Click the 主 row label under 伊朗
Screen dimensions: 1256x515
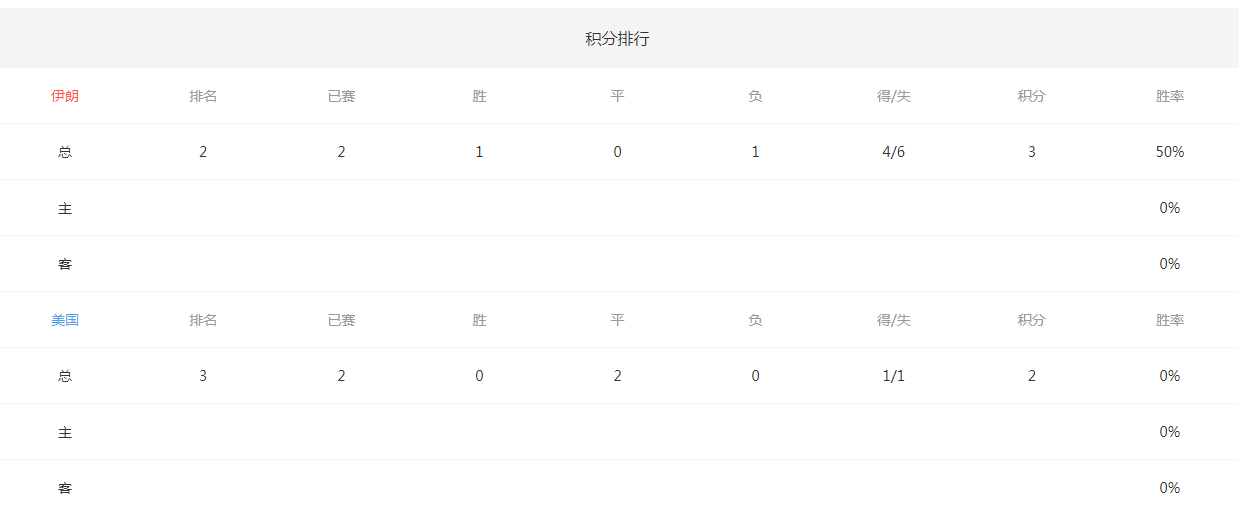(65, 208)
